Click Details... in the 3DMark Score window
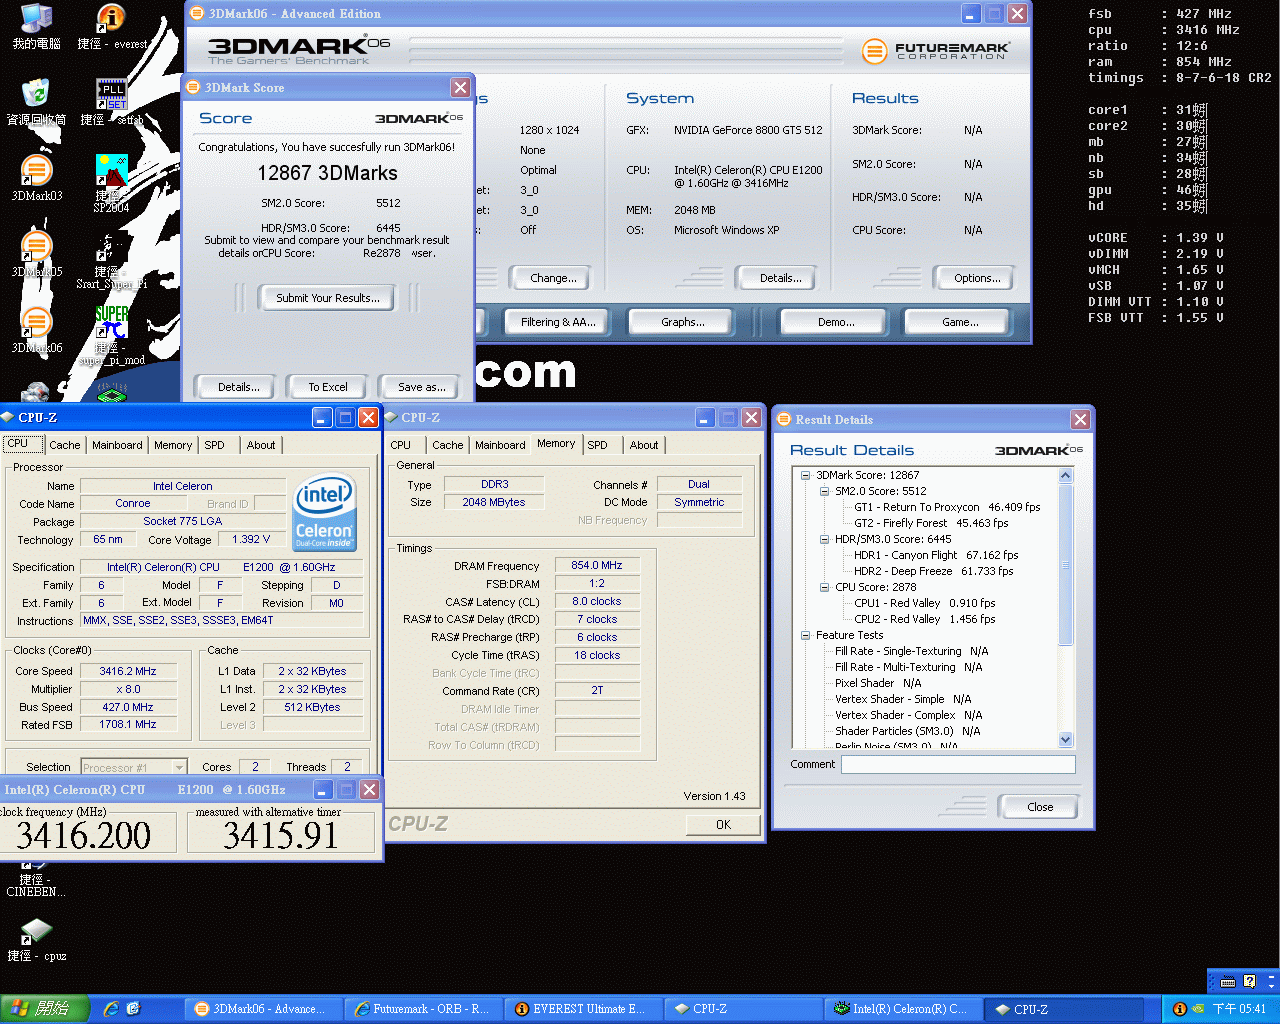1280x1024 pixels. (x=239, y=387)
